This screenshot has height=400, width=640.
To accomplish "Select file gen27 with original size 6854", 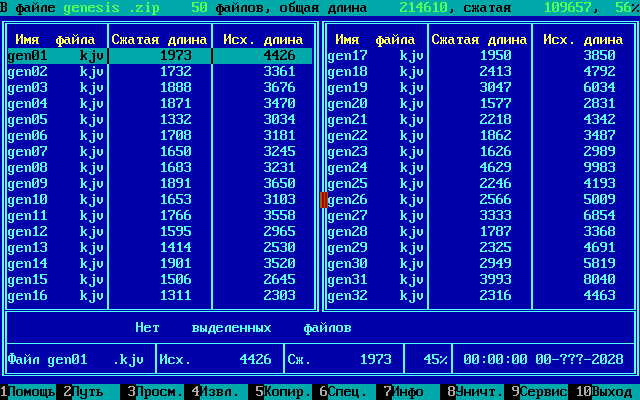I will [375, 216].
